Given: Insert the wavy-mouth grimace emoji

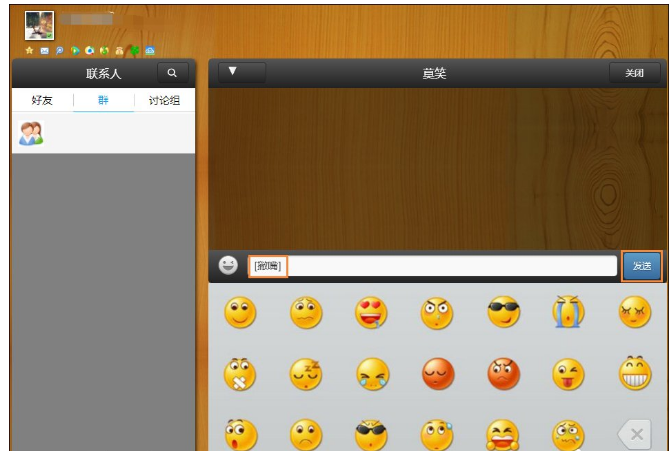Looking at the screenshot, I should point(306,312).
